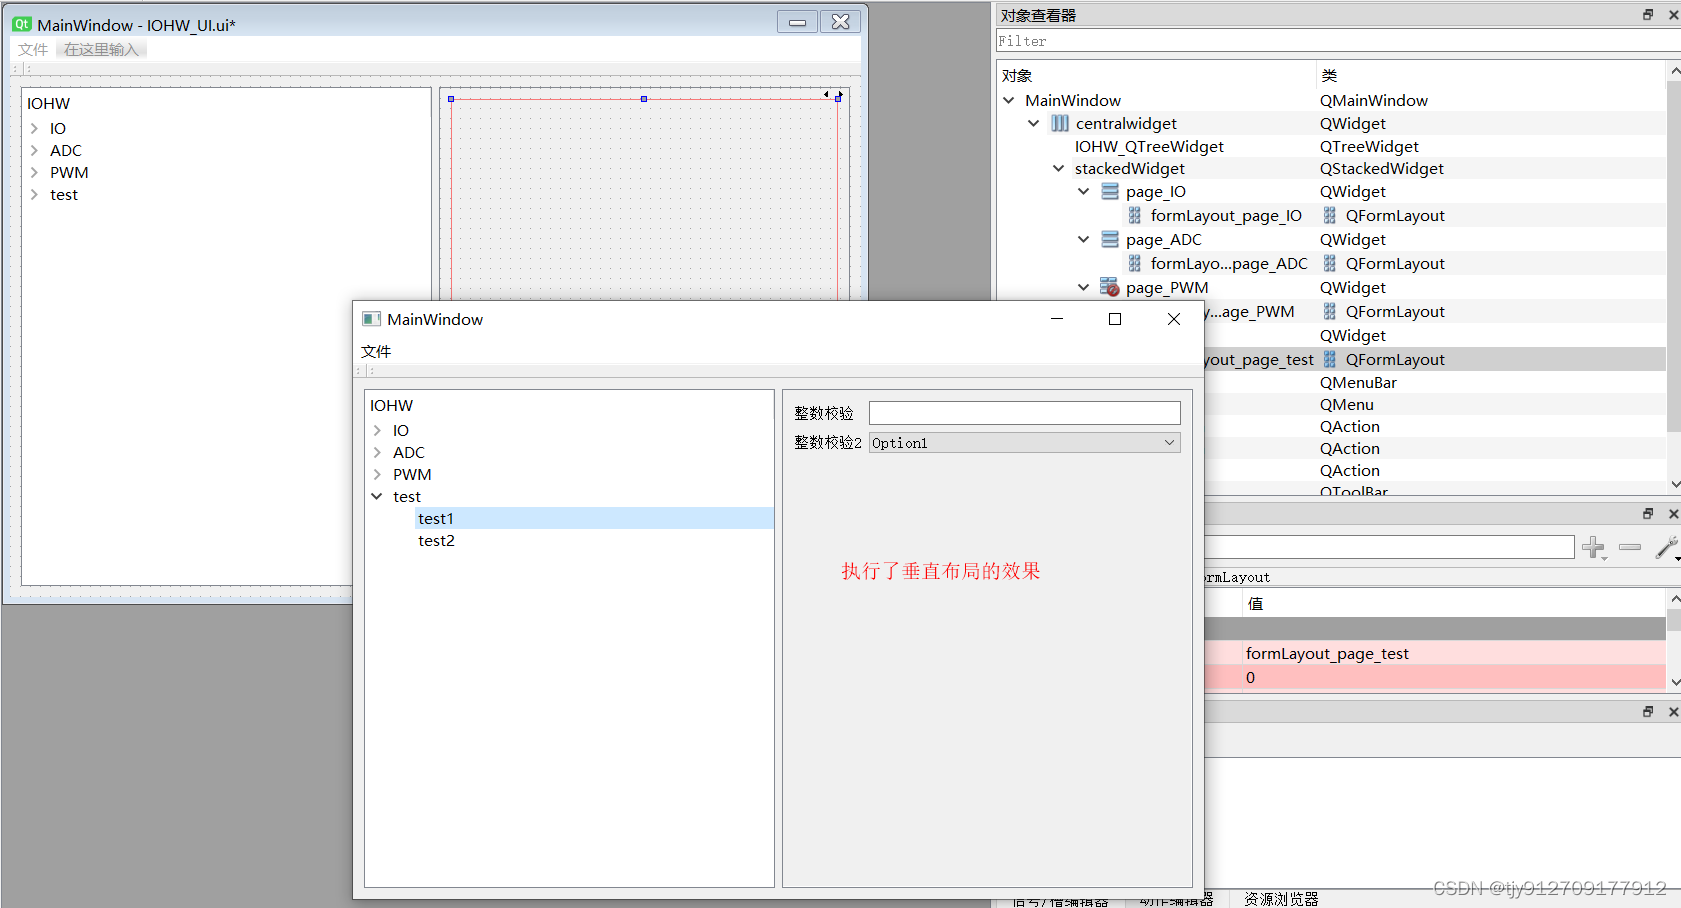Viewport: 1681px width, 908px height.
Task: Click the object inspector scrollbar down arrow
Action: click(1674, 484)
